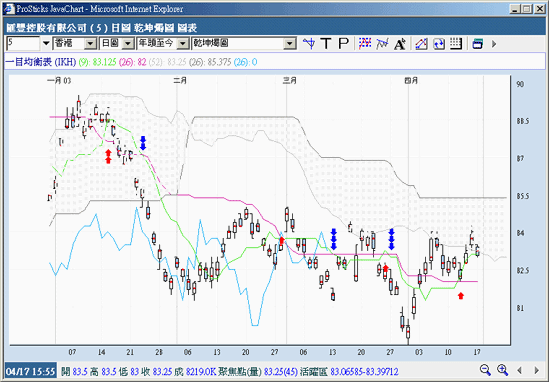Select the crosshair cursor tool
This screenshot has width=549, height=382.
coord(309,44)
